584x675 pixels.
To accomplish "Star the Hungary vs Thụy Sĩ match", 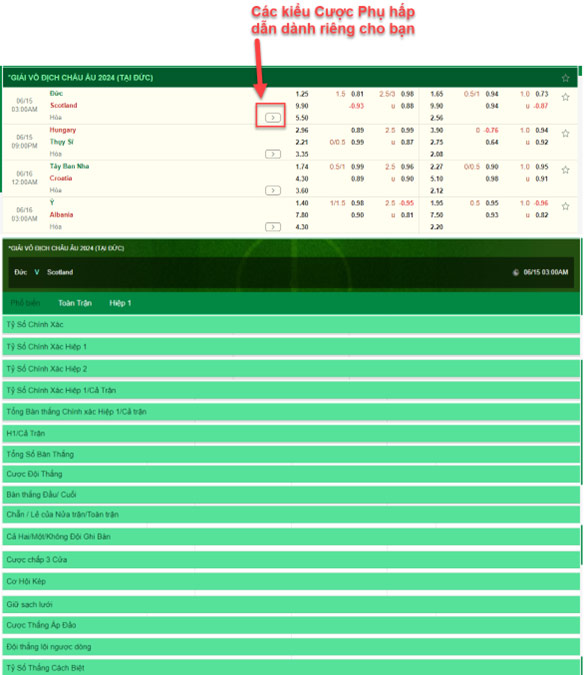I will [x=565, y=133].
